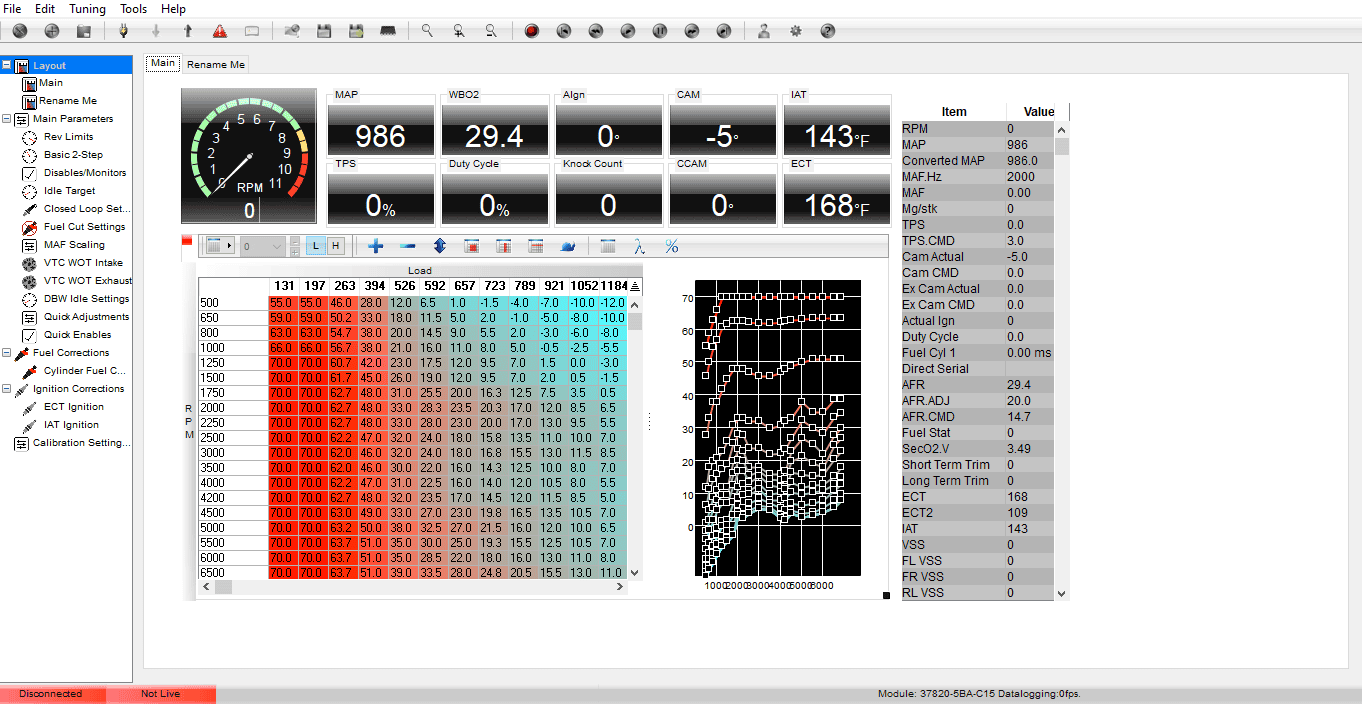Select Basic 2-Step in the tree

pyautogui.click(x=73, y=155)
